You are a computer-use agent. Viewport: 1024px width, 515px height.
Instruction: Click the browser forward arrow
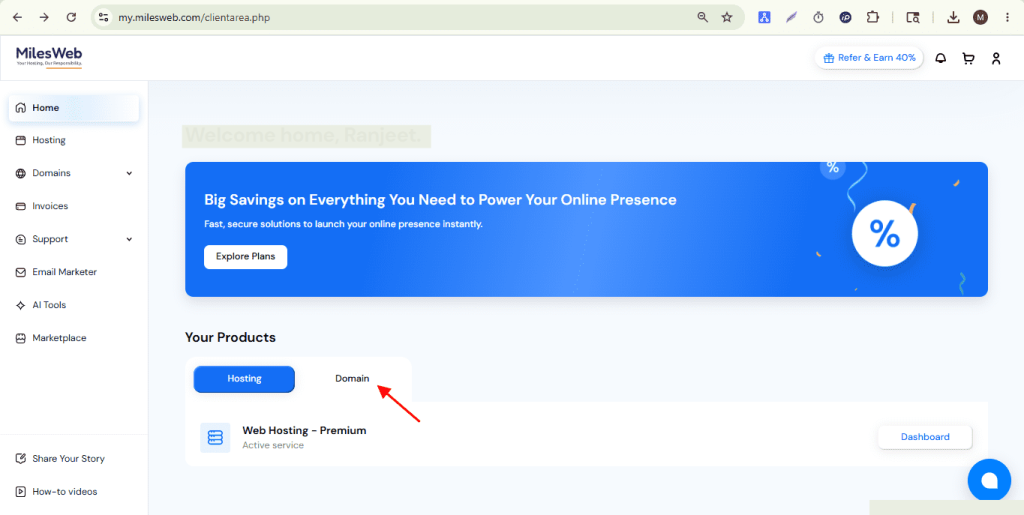(x=44, y=18)
